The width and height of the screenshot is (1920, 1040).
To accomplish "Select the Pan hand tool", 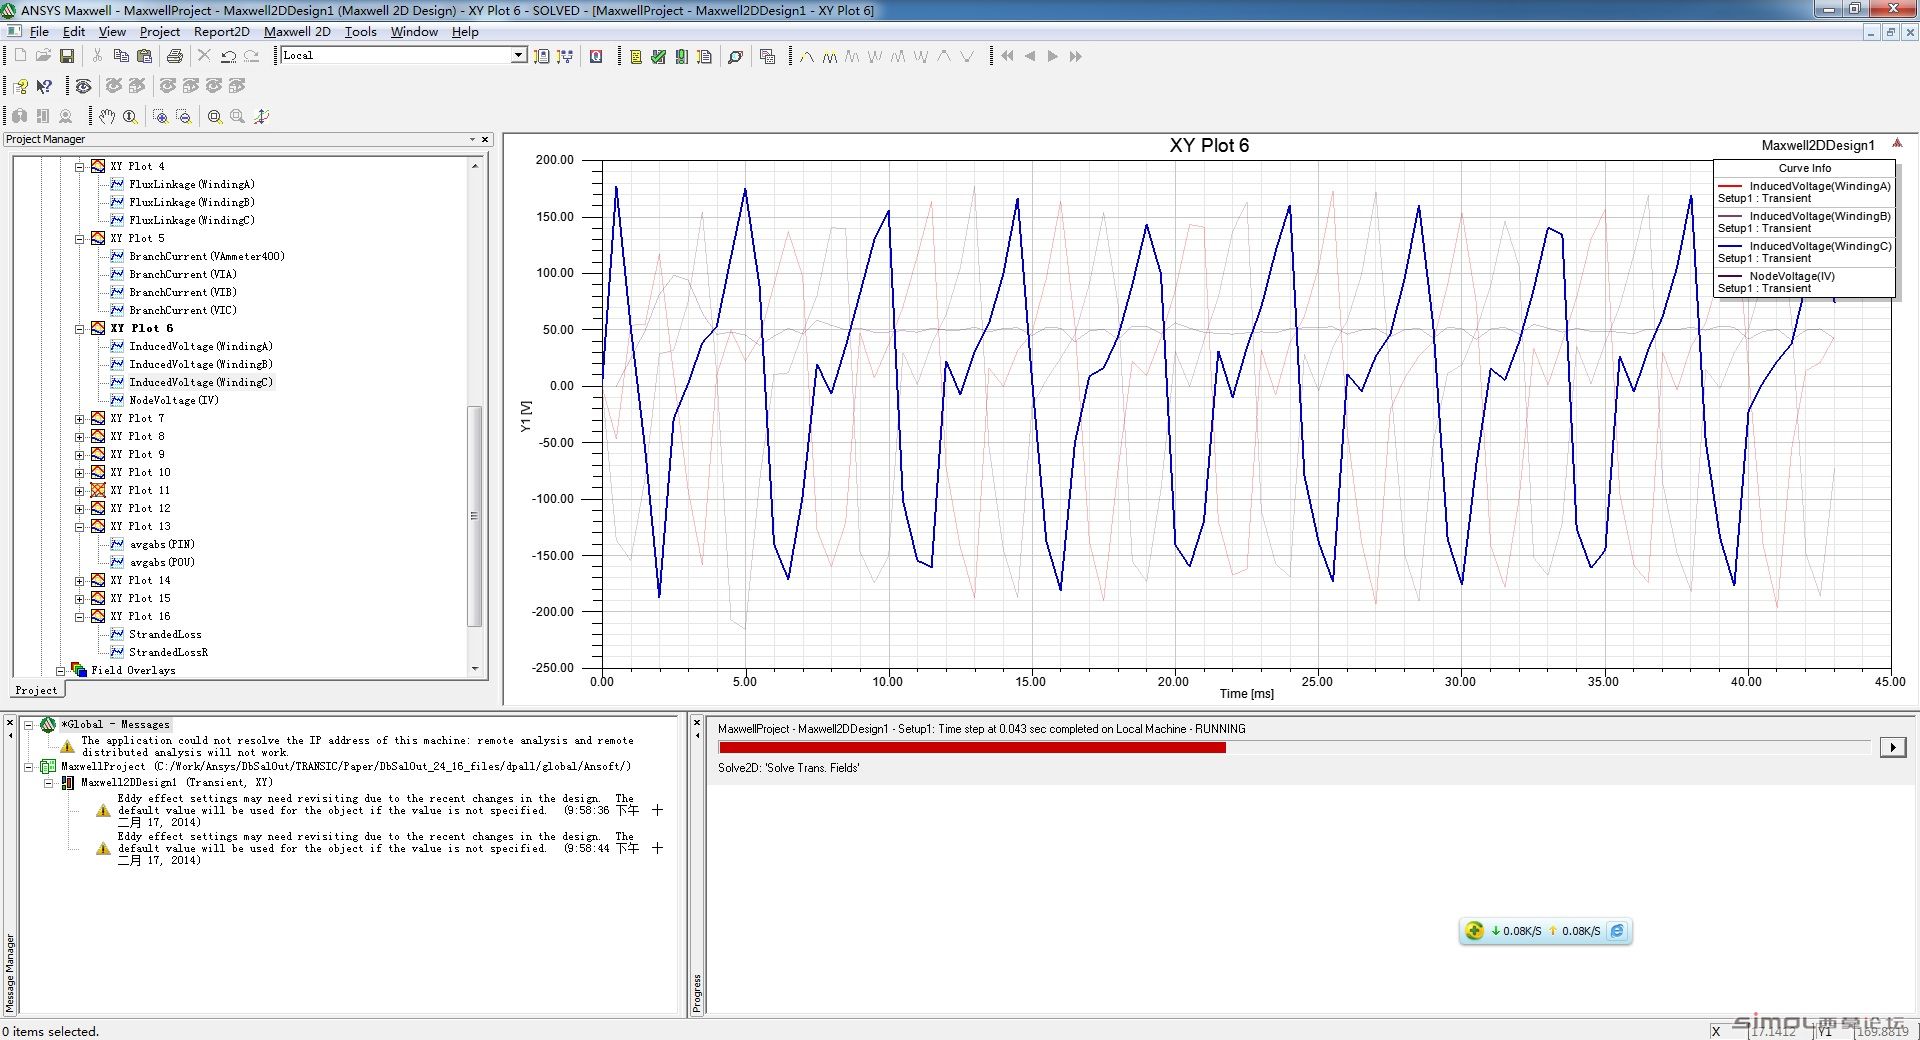I will (x=107, y=116).
